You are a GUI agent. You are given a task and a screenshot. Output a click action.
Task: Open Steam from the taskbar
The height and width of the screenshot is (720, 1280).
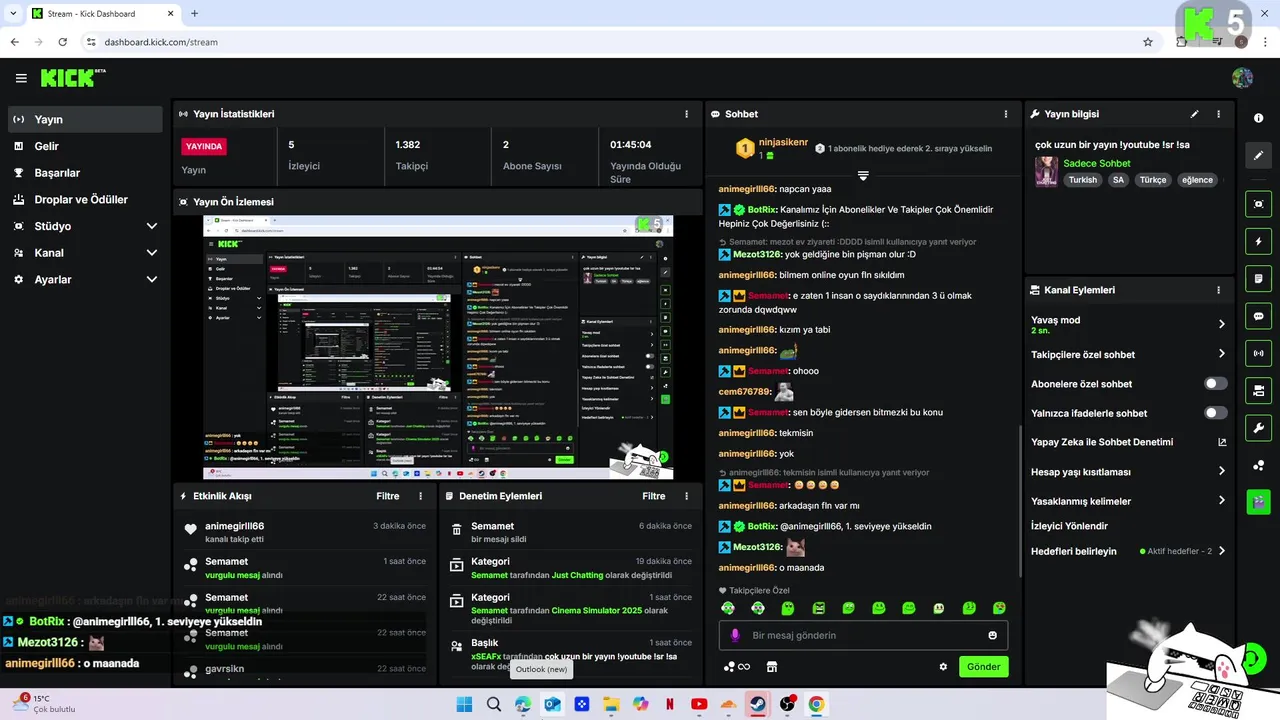758,704
